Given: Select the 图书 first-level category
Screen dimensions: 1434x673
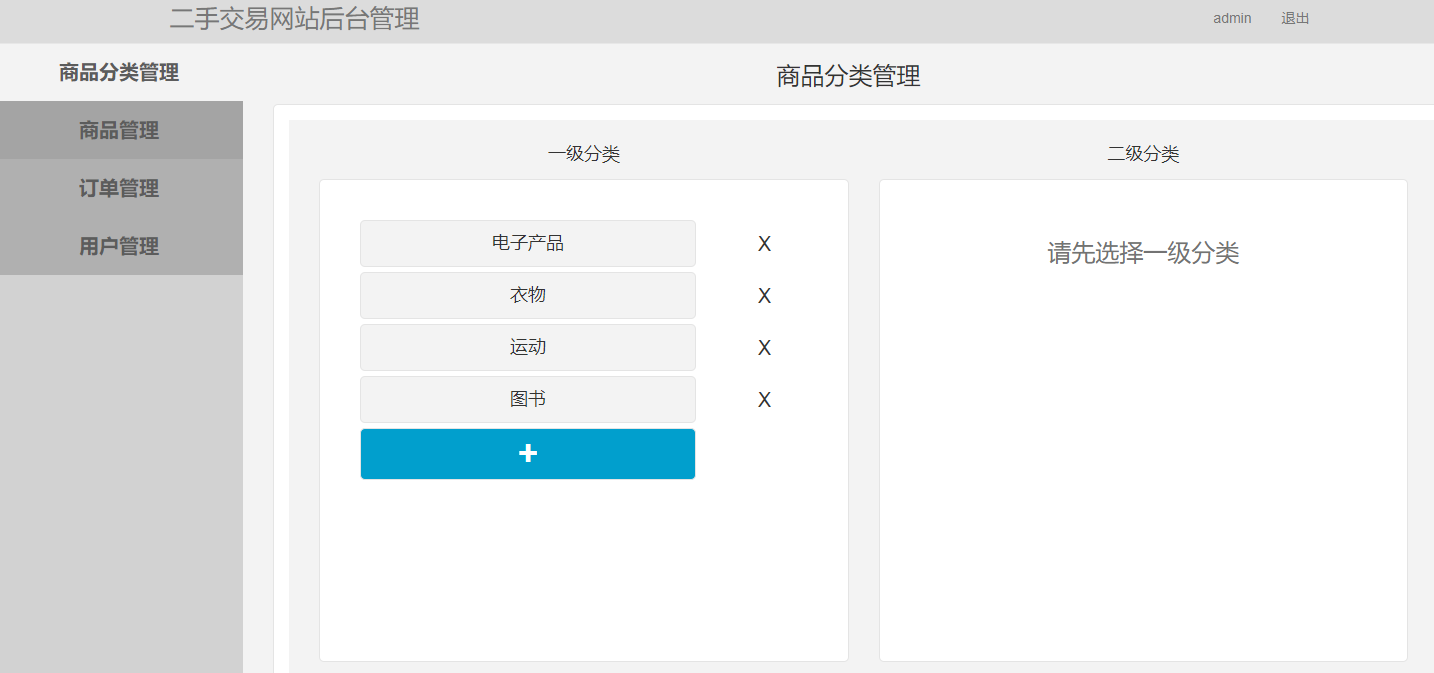Looking at the screenshot, I should (527, 399).
